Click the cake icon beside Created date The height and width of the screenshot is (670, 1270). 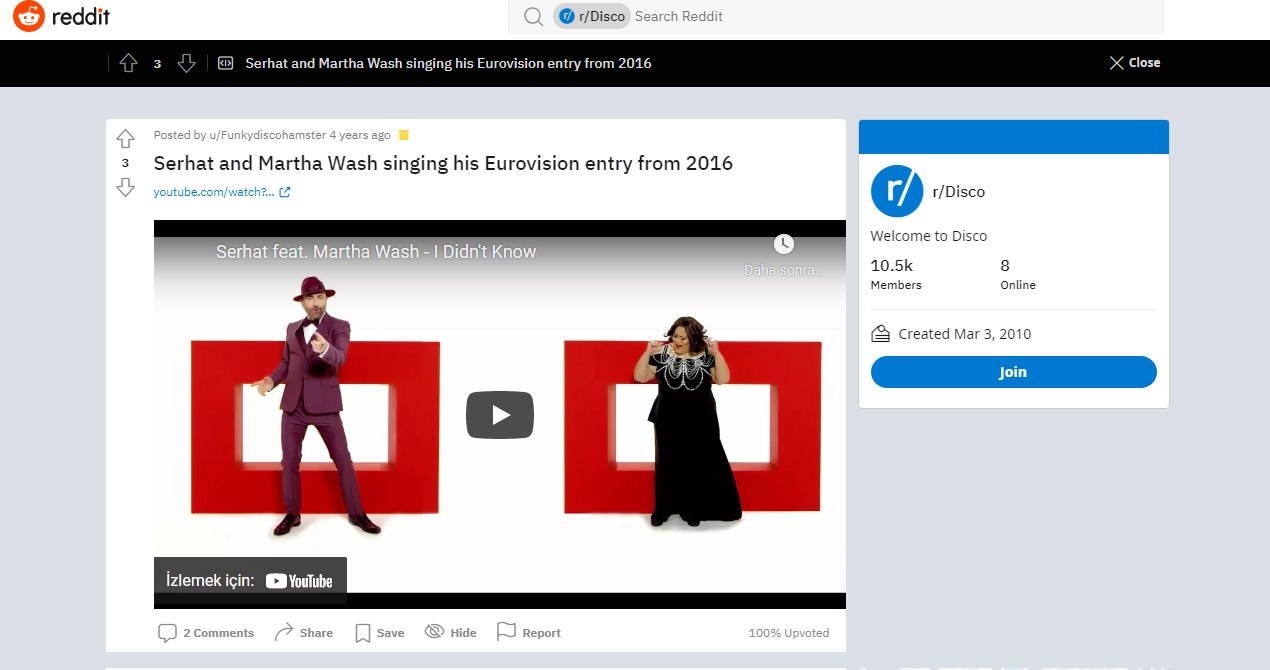[x=881, y=334]
